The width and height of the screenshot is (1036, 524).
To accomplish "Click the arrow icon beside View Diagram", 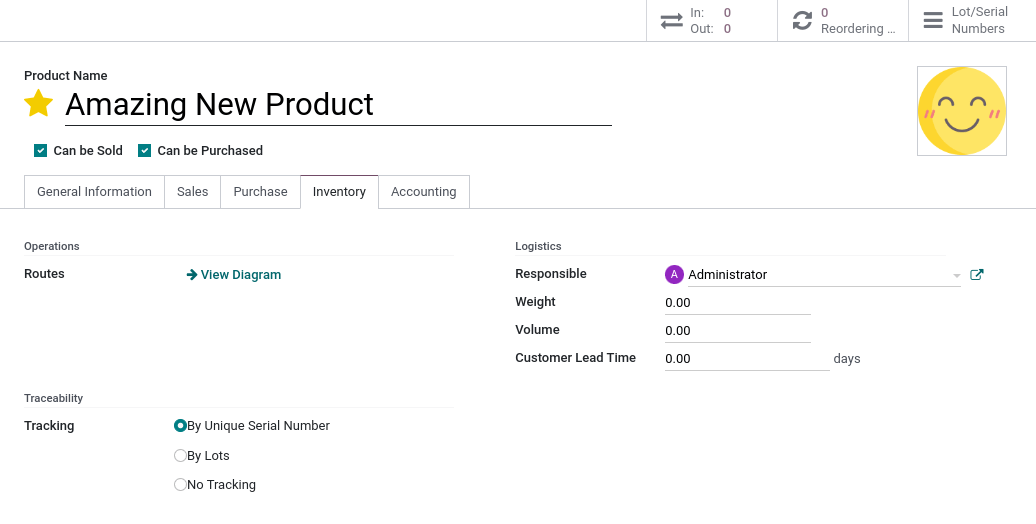I will 192,275.
